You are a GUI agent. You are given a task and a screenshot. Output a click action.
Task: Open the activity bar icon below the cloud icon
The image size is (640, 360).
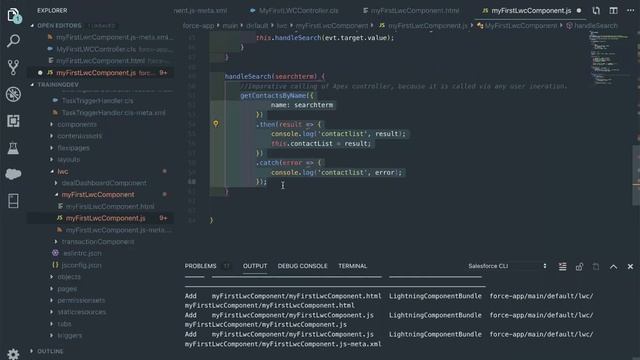13,201
